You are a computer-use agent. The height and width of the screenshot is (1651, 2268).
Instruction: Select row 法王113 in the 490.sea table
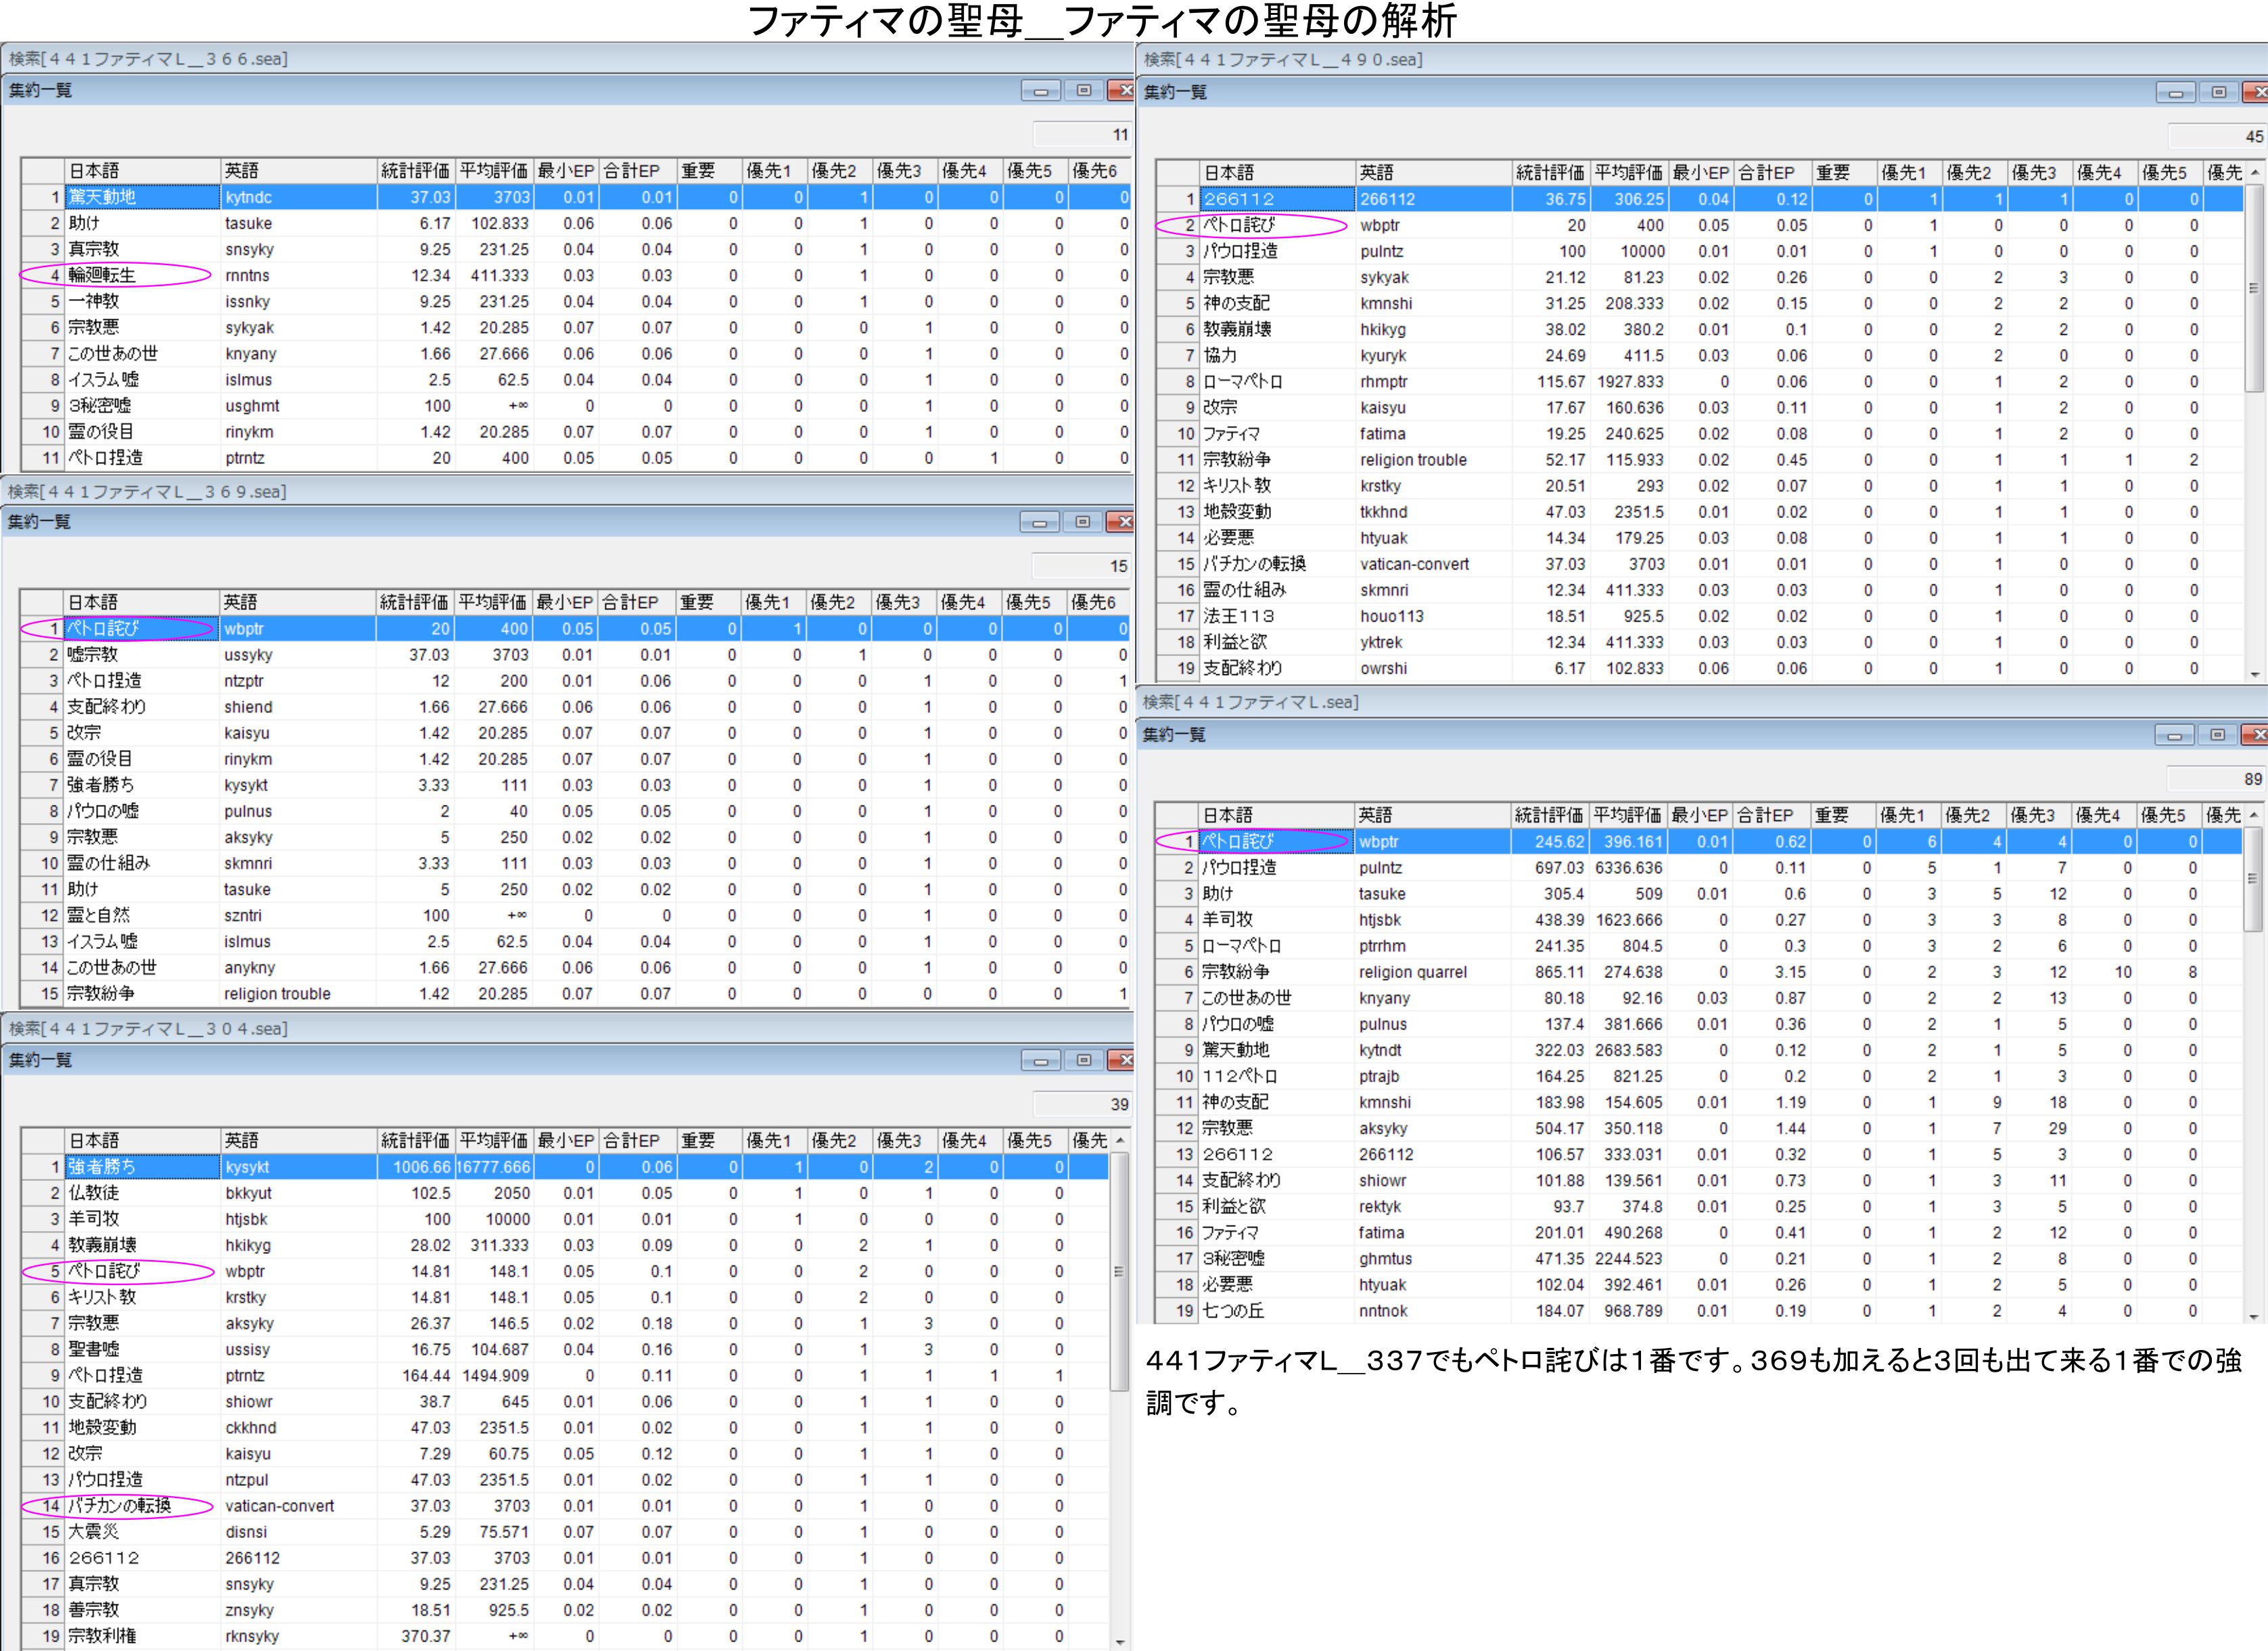click(x=1700, y=616)
